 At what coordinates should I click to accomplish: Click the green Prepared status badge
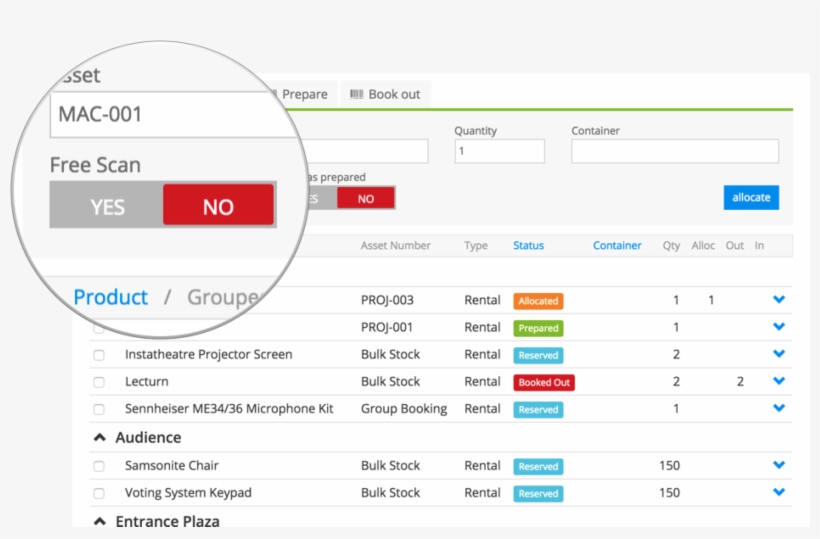pyautogui.click(x=538, y=328)
